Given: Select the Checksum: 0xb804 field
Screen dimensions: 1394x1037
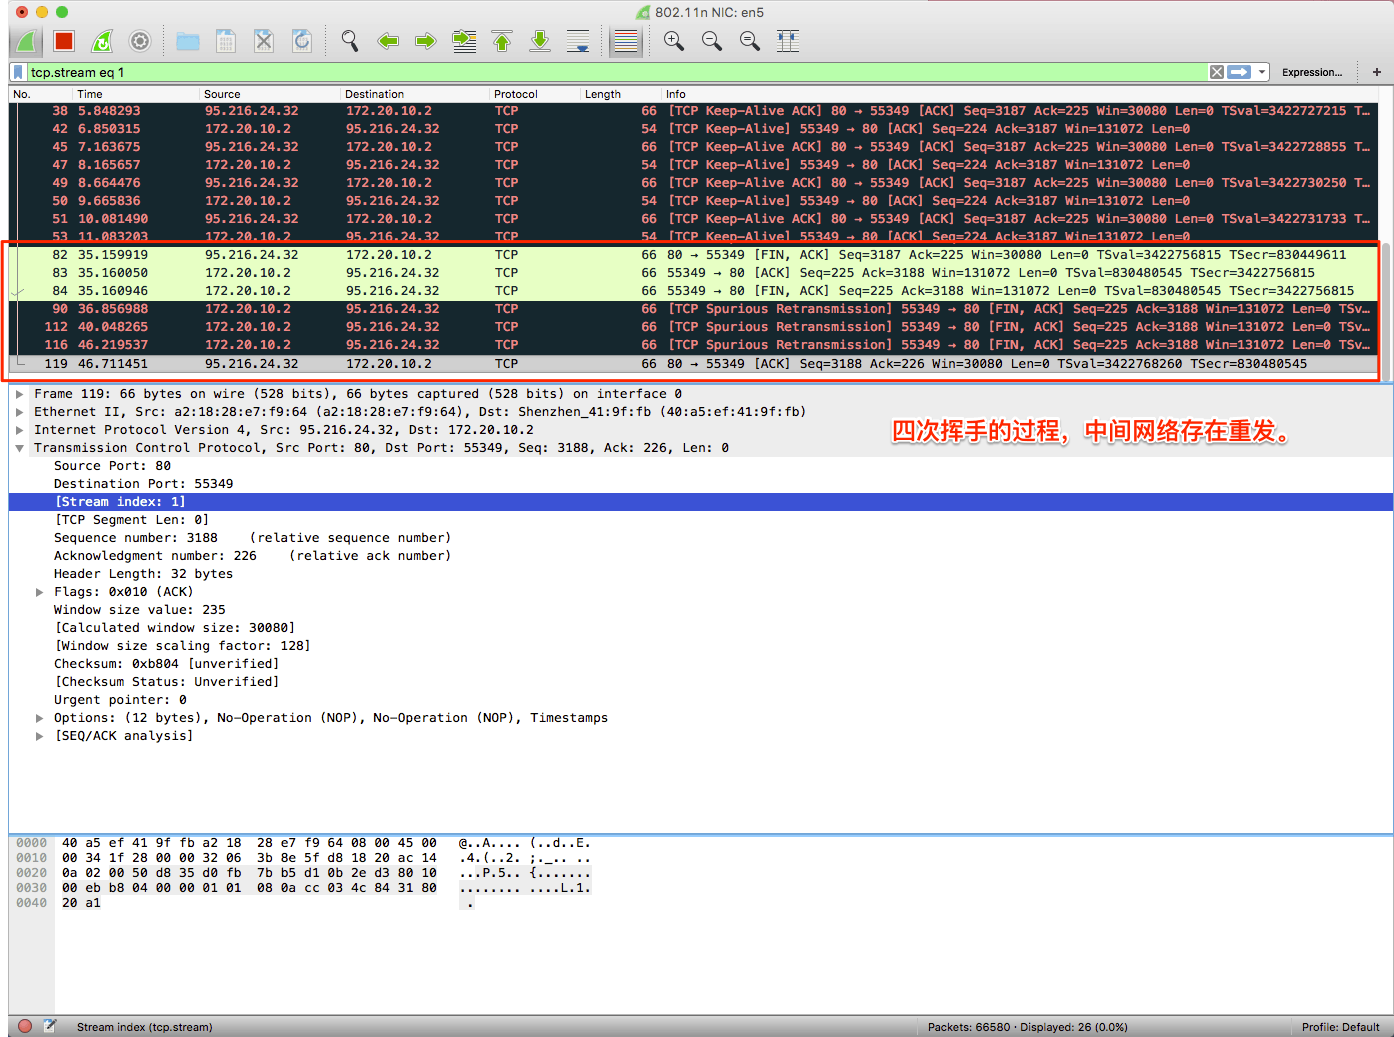Looking at the screenshot, I should click(x=700, y=664).
